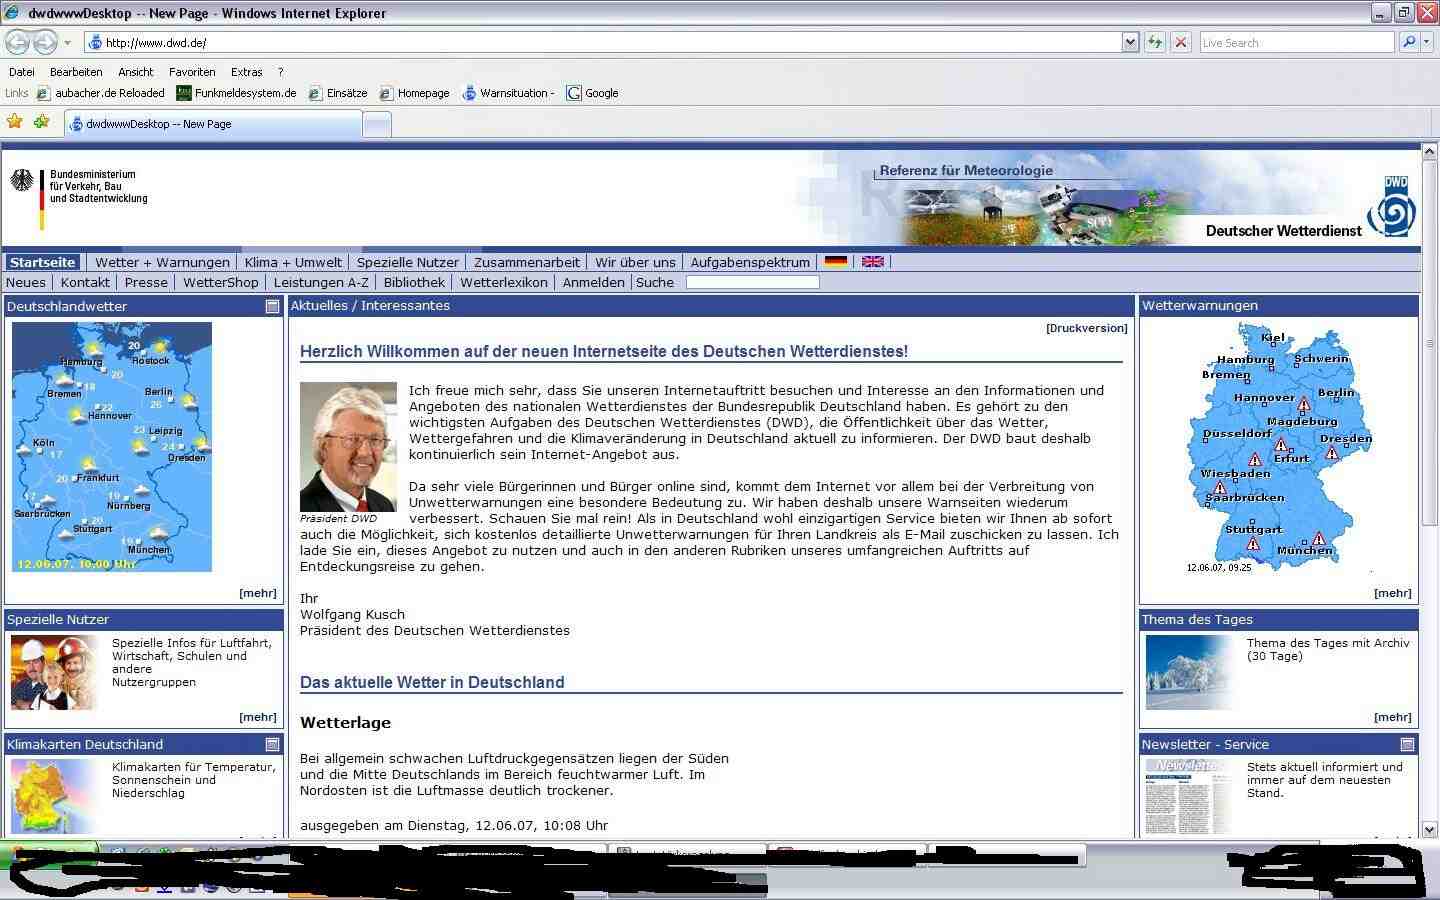Image resolution: width=1440 pixels, height=900 pixels.
Task: Click the browser Back button
Action: click(x=18, y=42)
